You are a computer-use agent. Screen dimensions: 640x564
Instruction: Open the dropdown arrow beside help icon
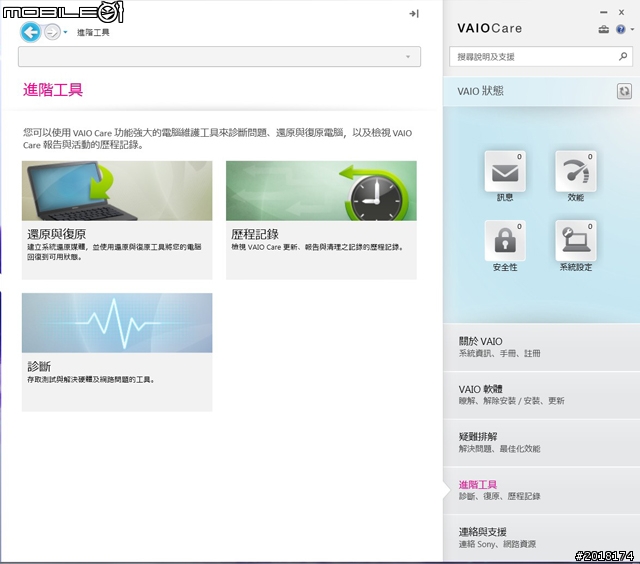632,29
